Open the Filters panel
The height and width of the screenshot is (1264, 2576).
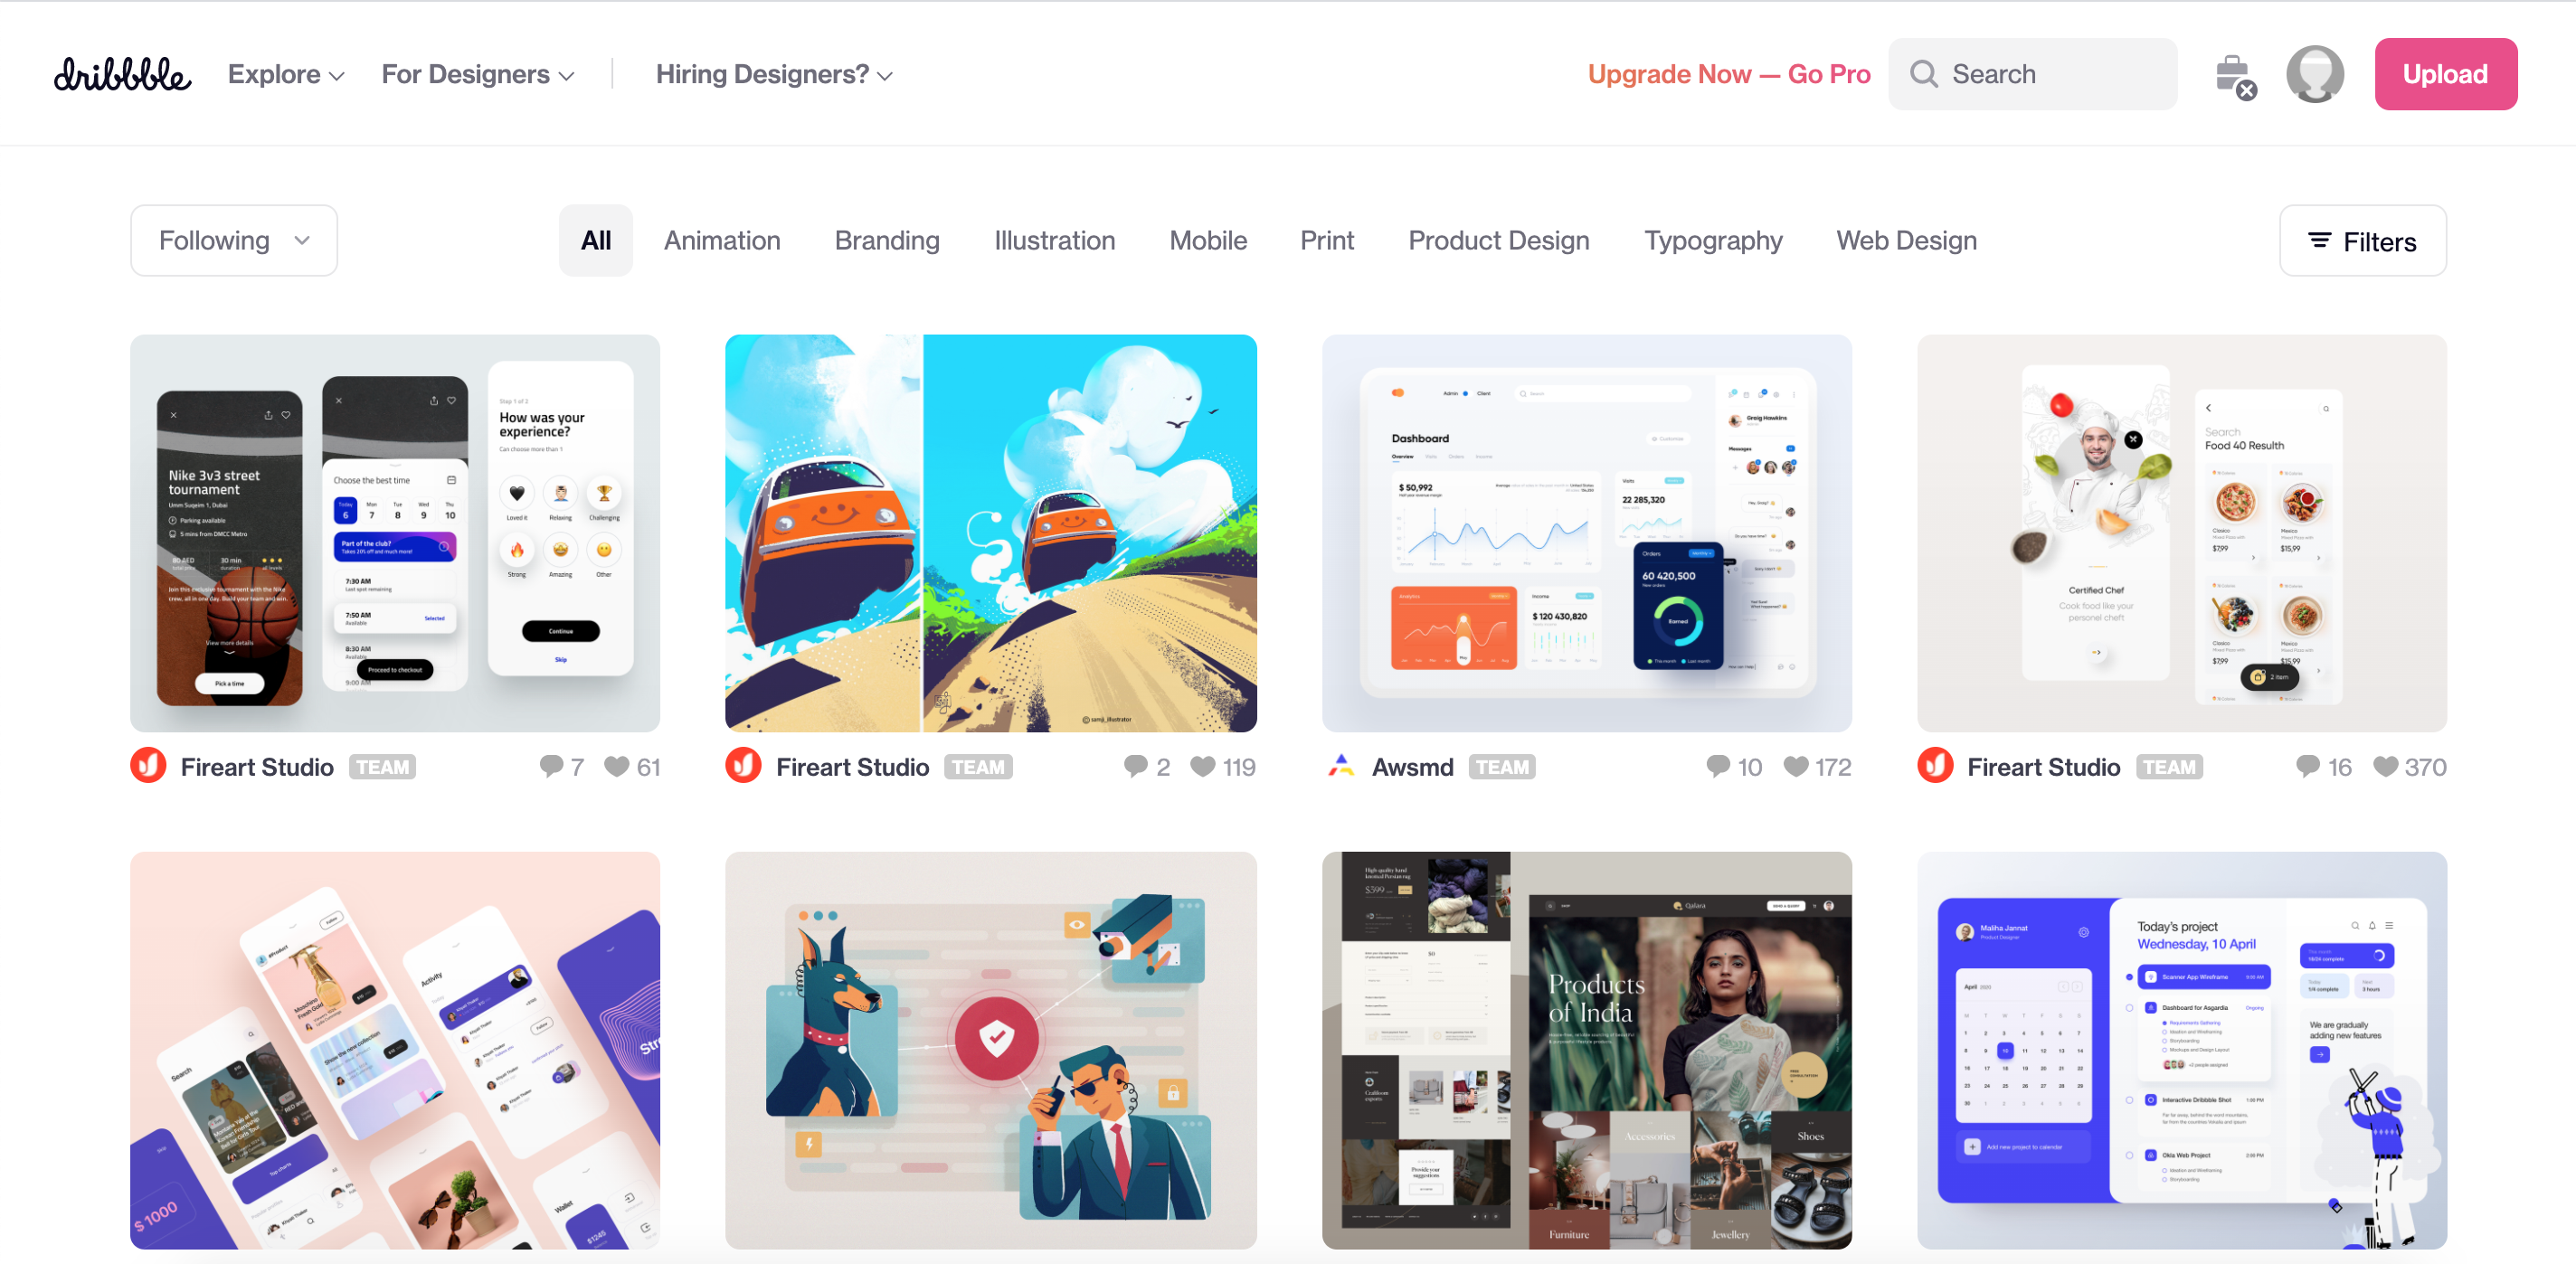click(2362, 241)
